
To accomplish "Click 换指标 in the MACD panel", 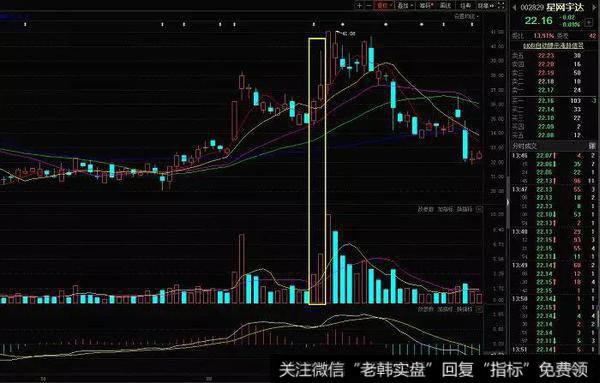I will (465, 309).
